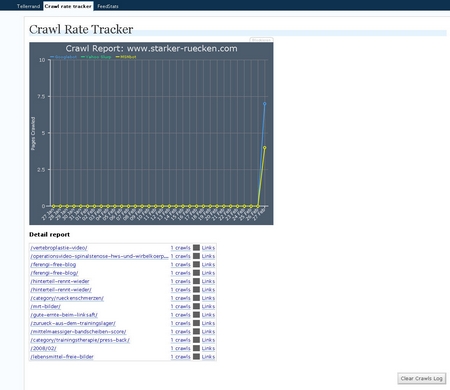Click the gray square icon in press-back row
The height and width of the screenshot is (390, 450).
pos(196,340)
